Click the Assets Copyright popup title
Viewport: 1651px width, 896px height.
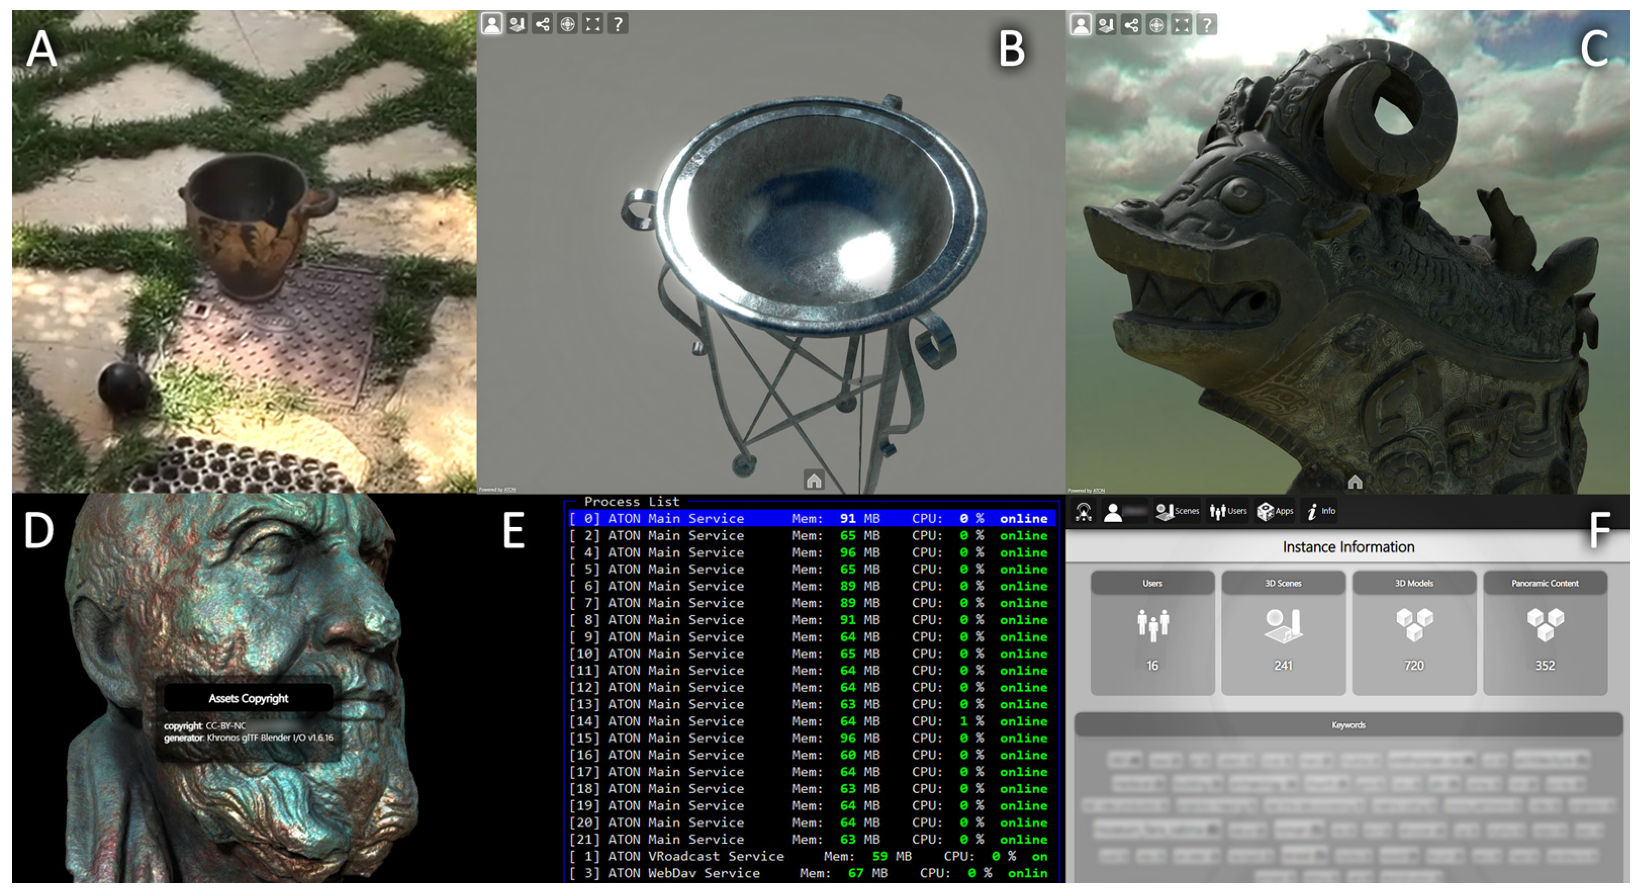[x=248, y=698]
